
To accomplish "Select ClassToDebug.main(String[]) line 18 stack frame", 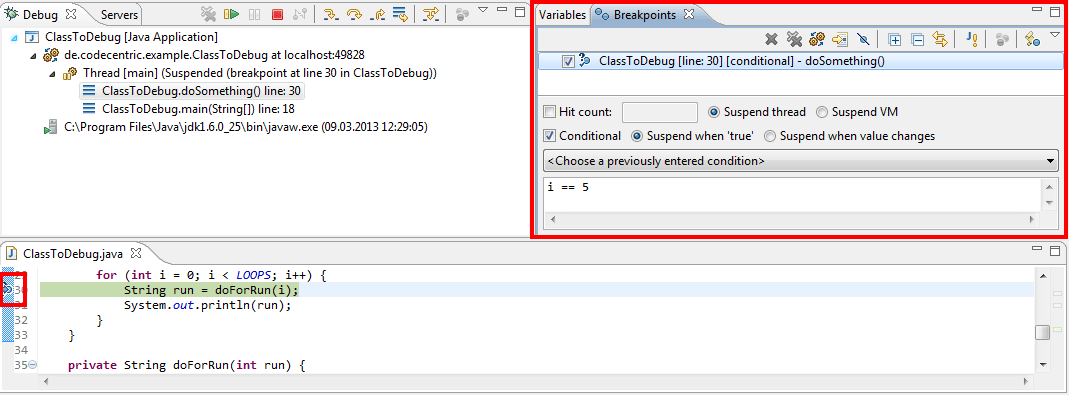I will (x=188, y=108).
